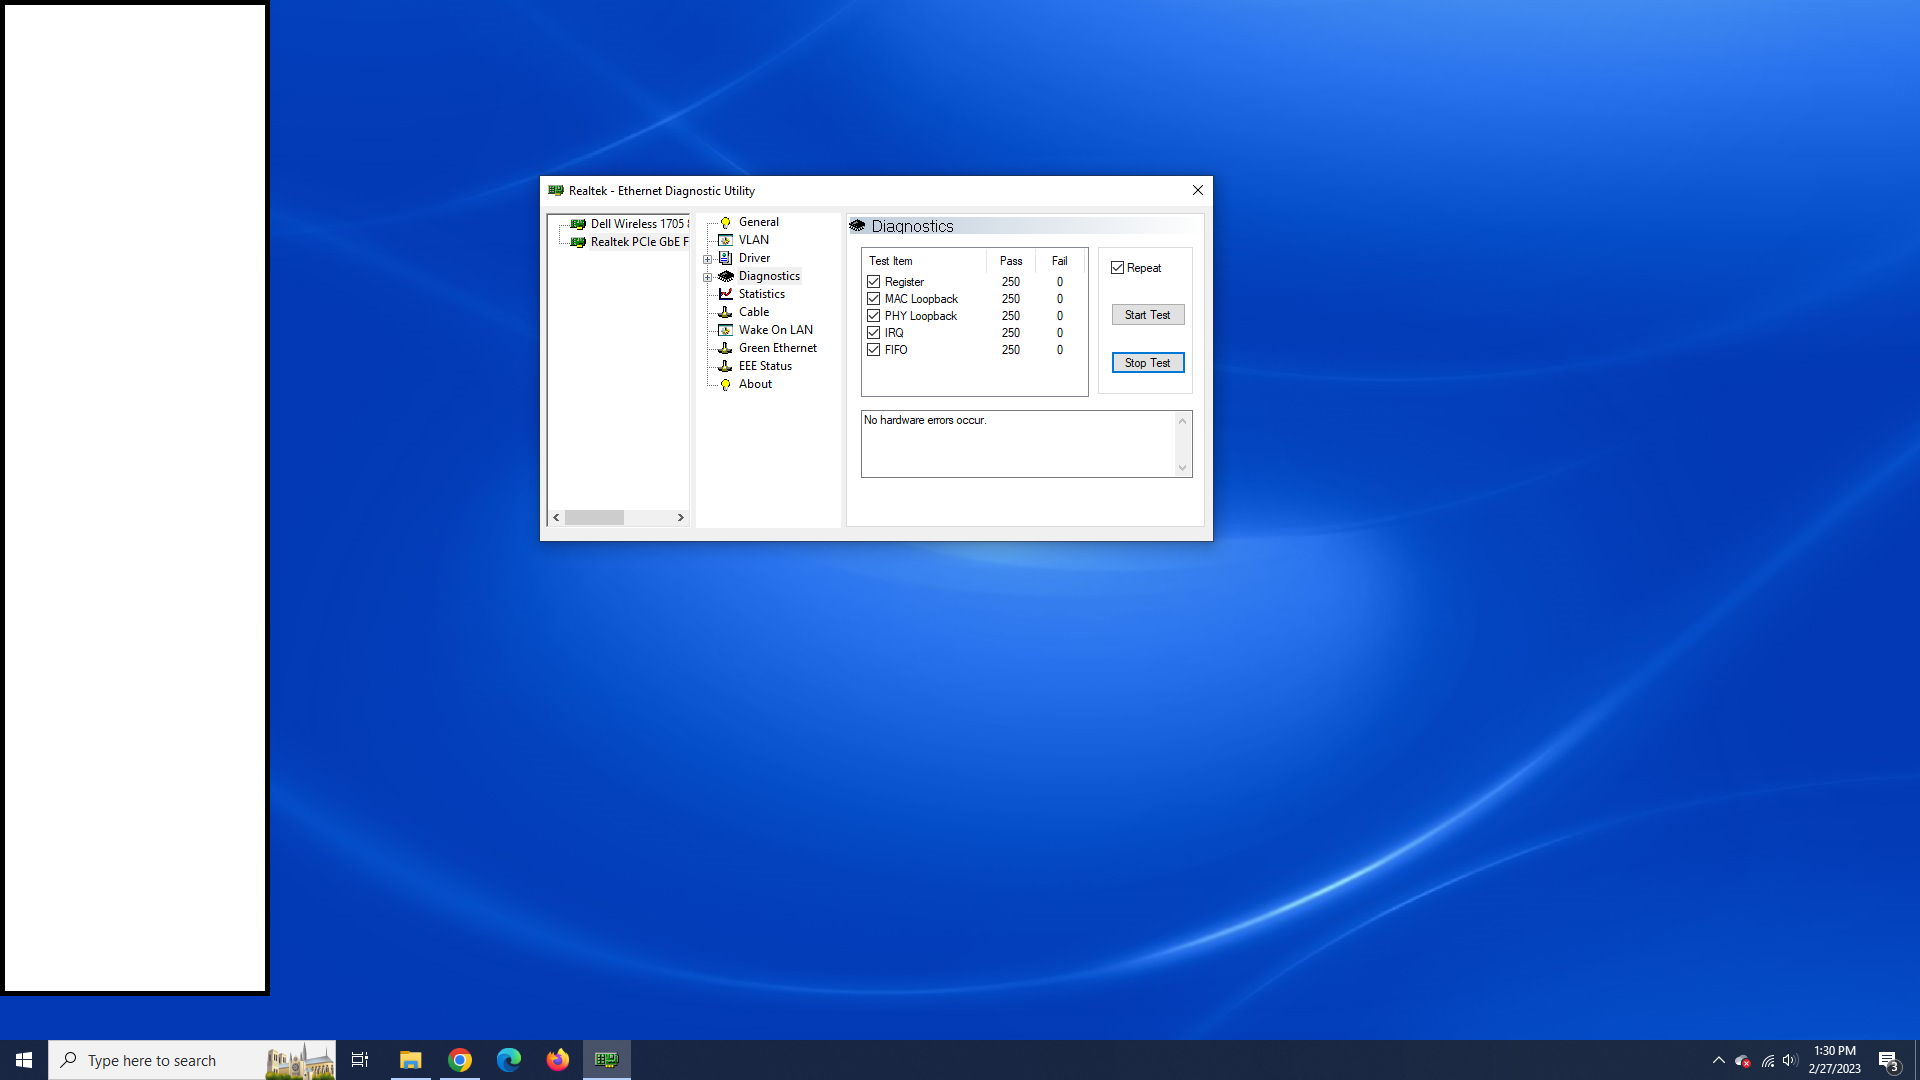Click the taskbar clock showing 1:30 PM
Screen dimensions: 1920x1080
pyautogui.click(x=1835, y=1060)
